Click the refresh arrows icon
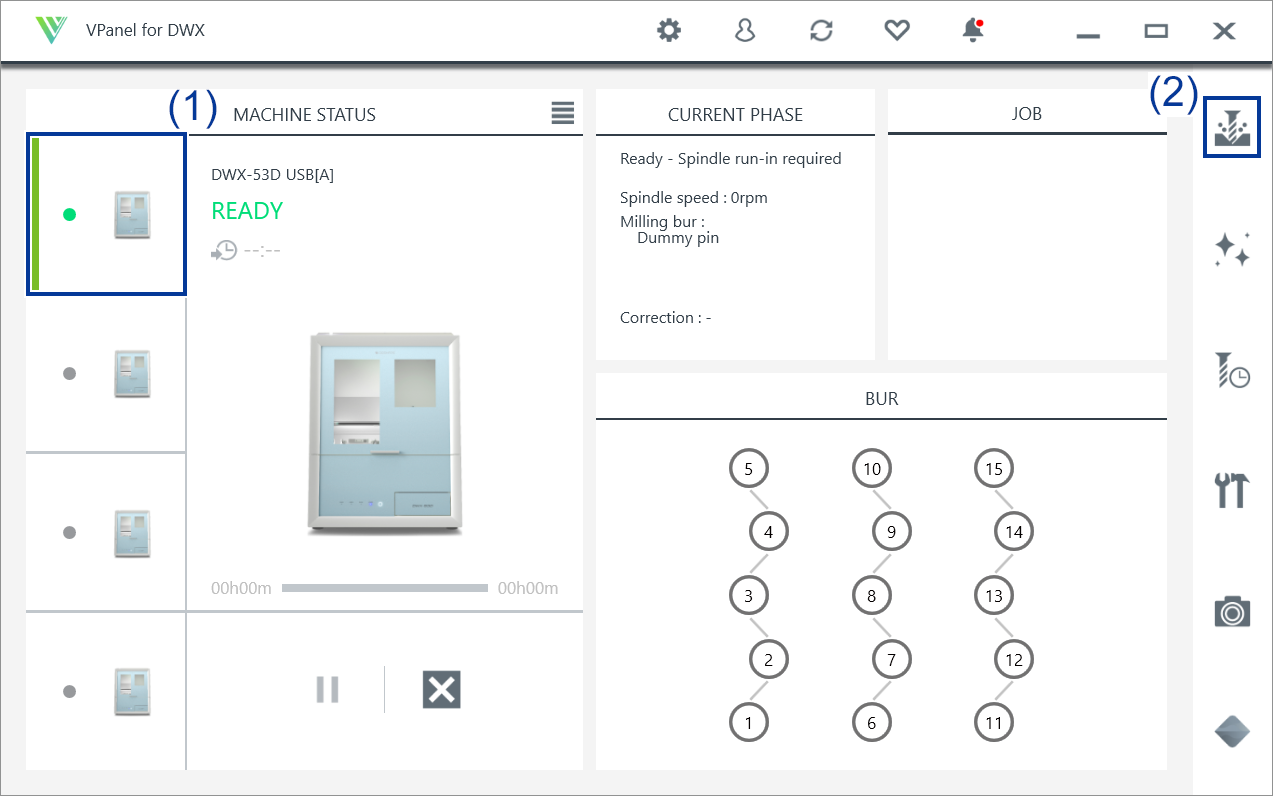 pos(821,31)
